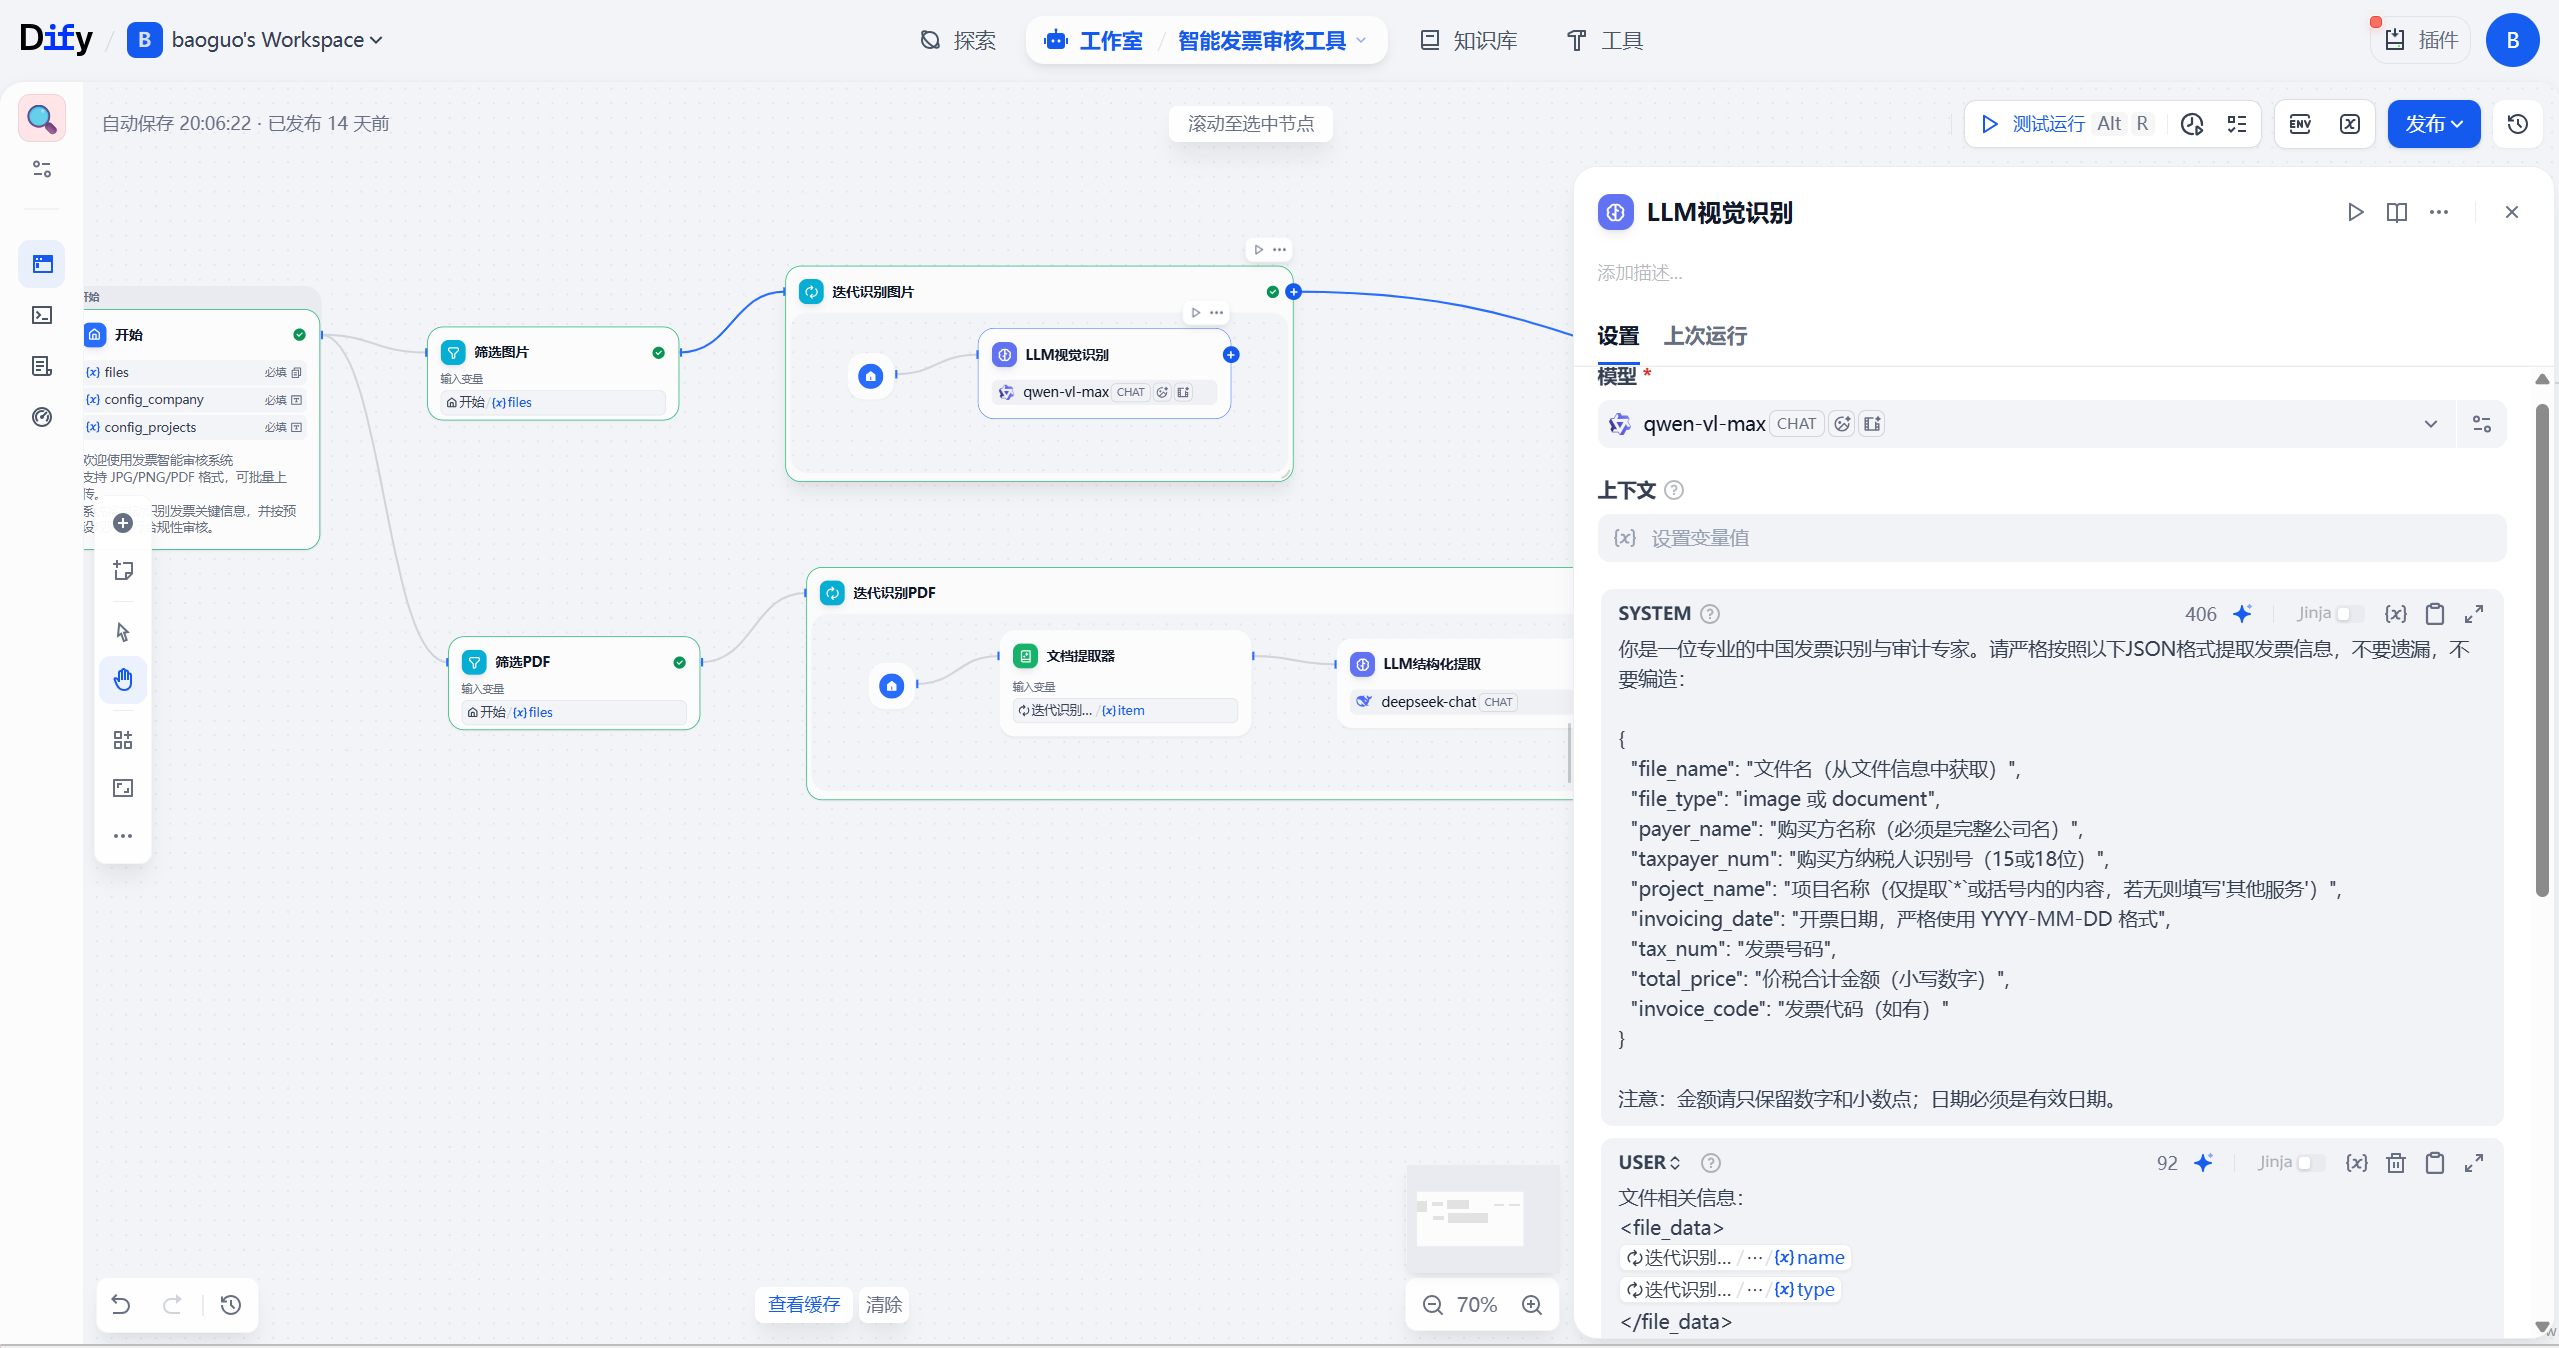This screenshot has height=1348, width=2559.
Task: Click the 上下文 variable input field
Action: click(2052, 538)
